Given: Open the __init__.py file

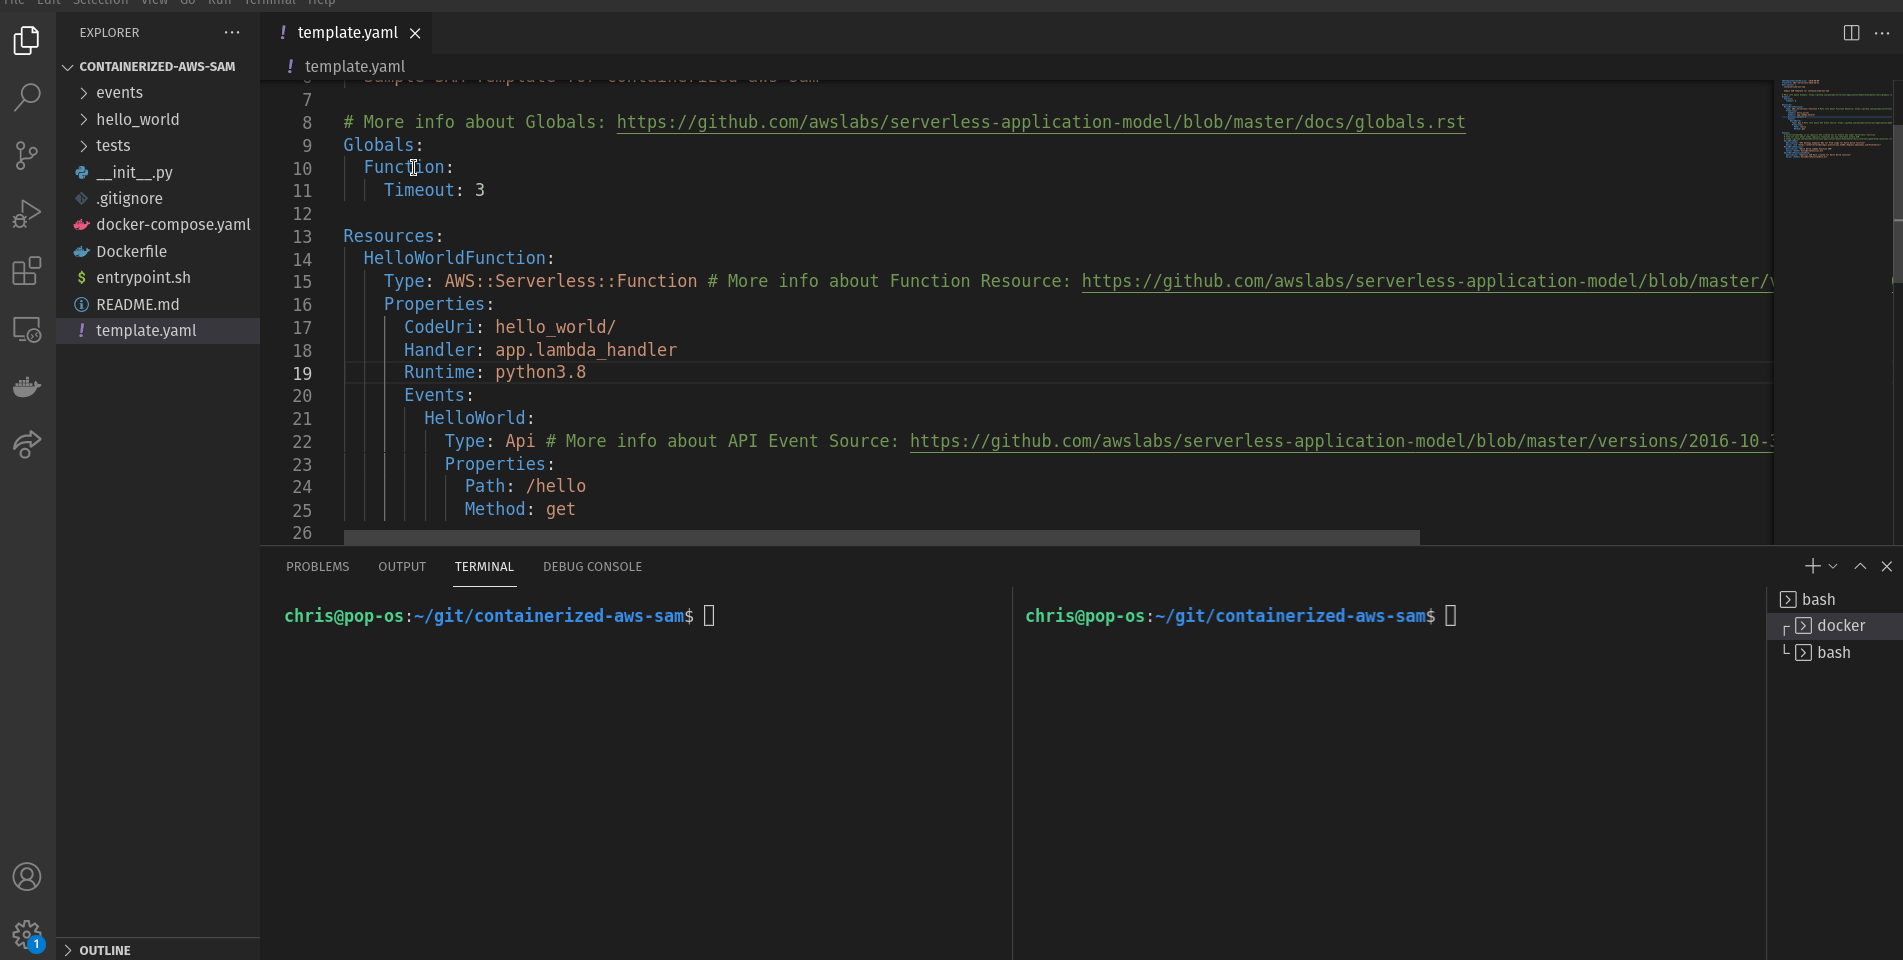Looking at the screenshot, I should click(x=158, y=172).
